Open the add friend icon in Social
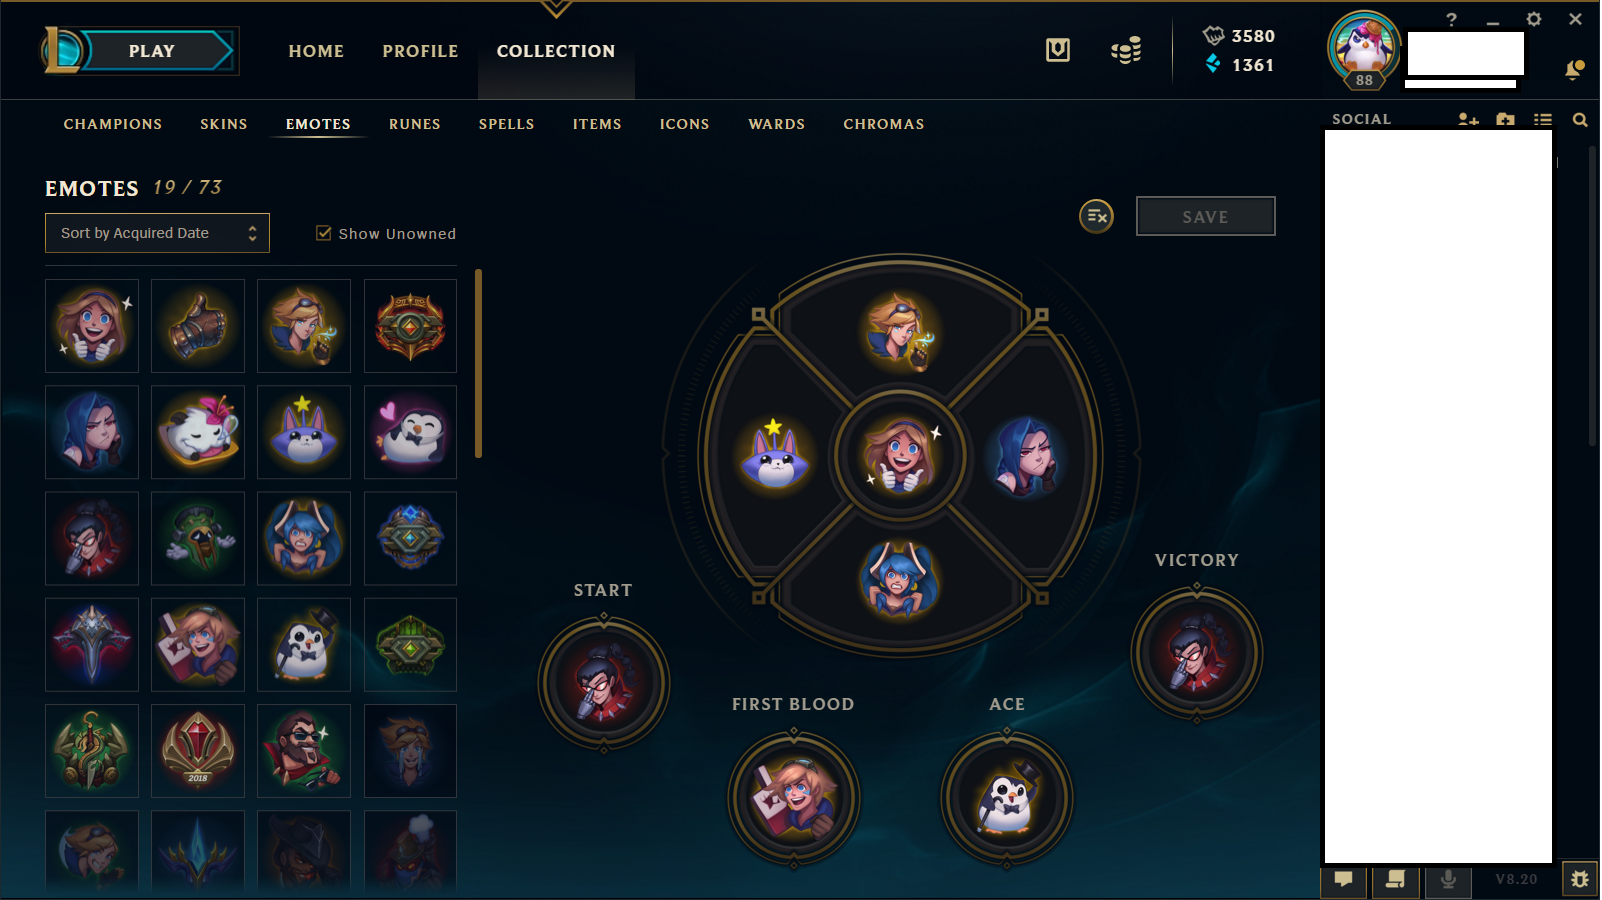 (1468, 120)
